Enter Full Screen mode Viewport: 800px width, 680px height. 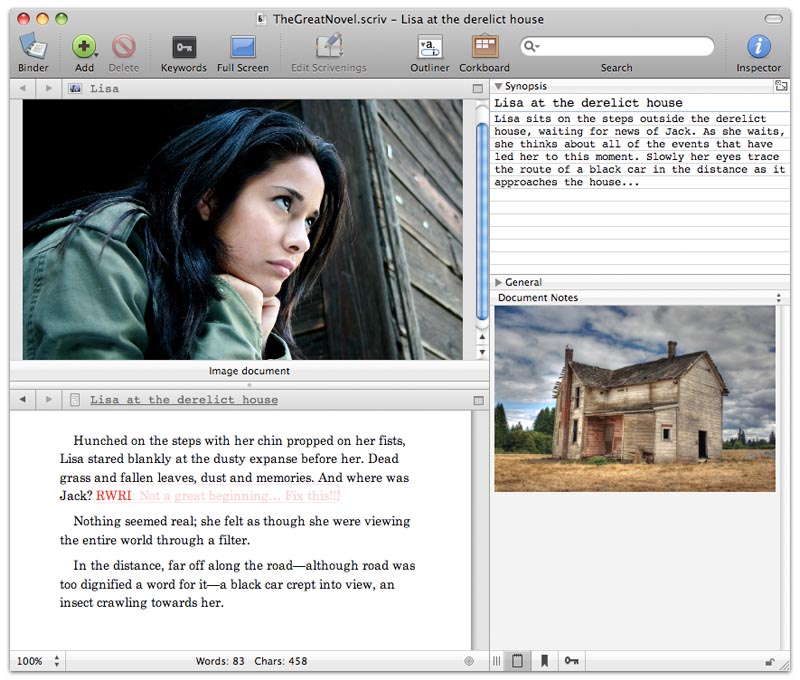coord(242,47)
